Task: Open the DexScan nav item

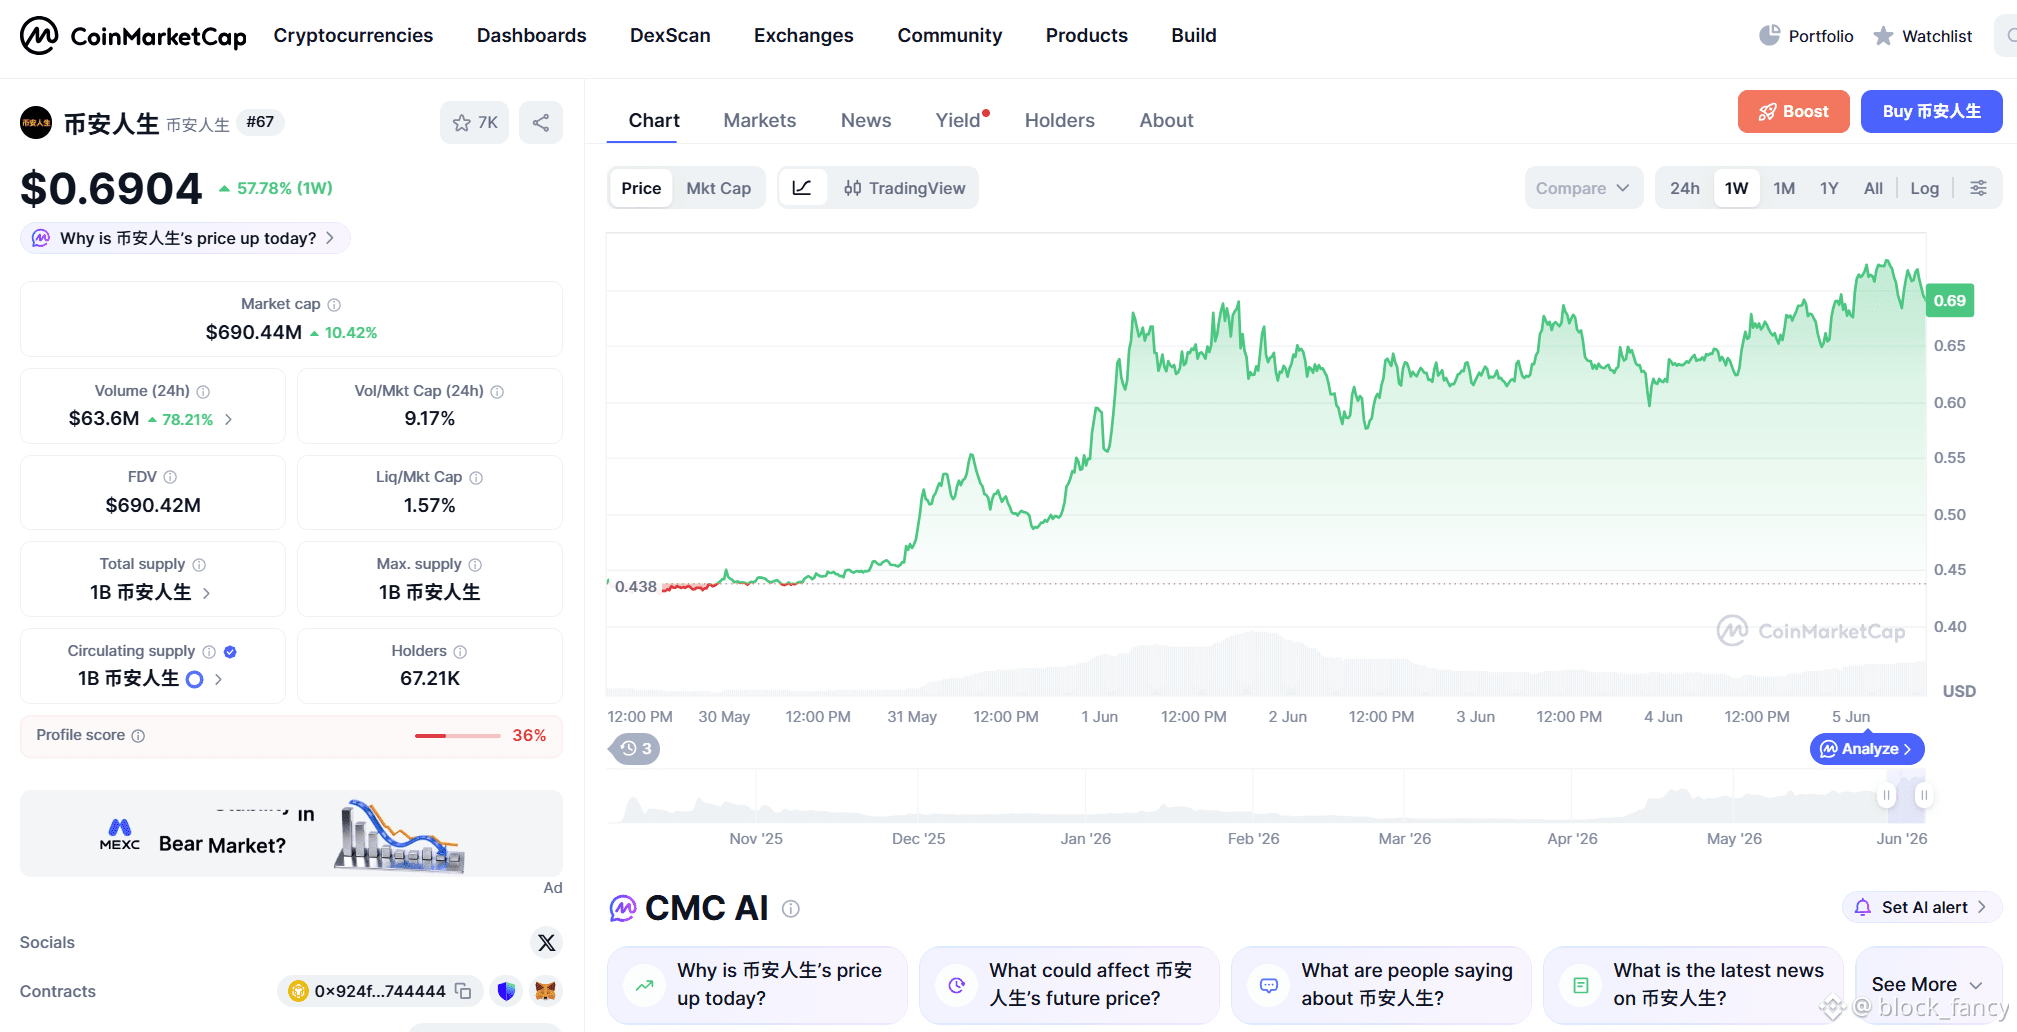Action: (x=670, y=36)
